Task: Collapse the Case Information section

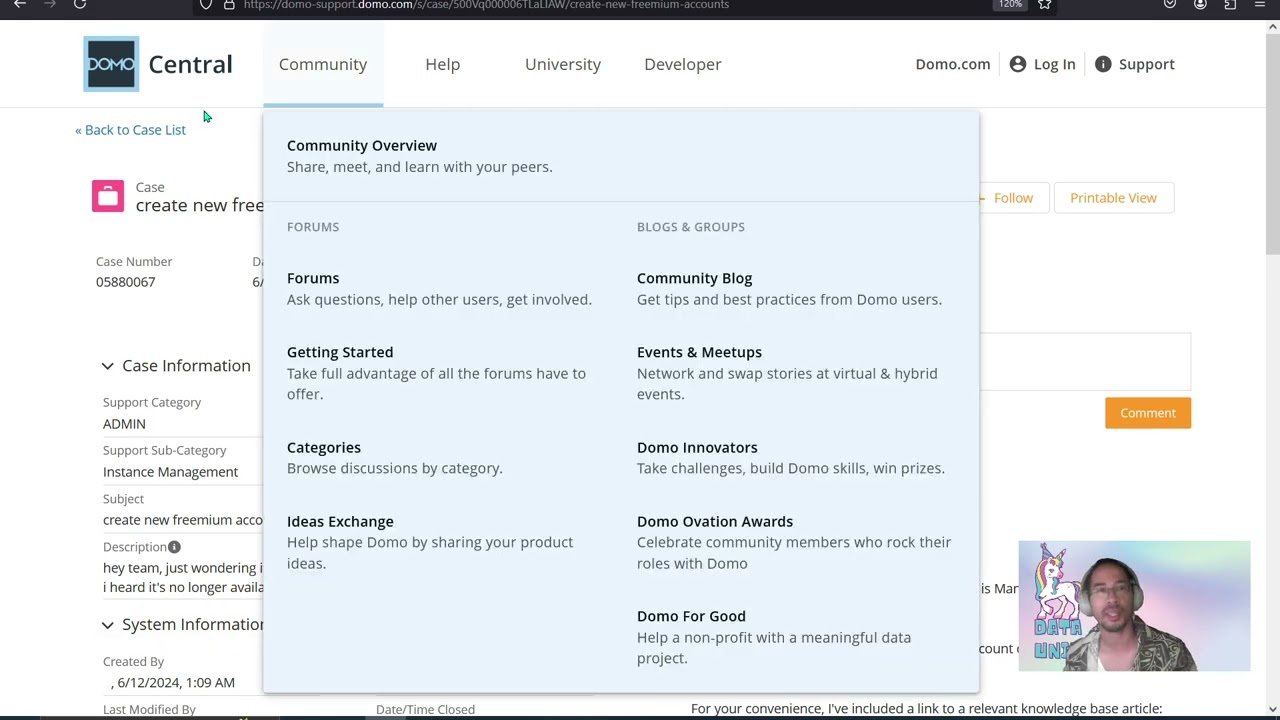Action: click(x=107, y=366)
